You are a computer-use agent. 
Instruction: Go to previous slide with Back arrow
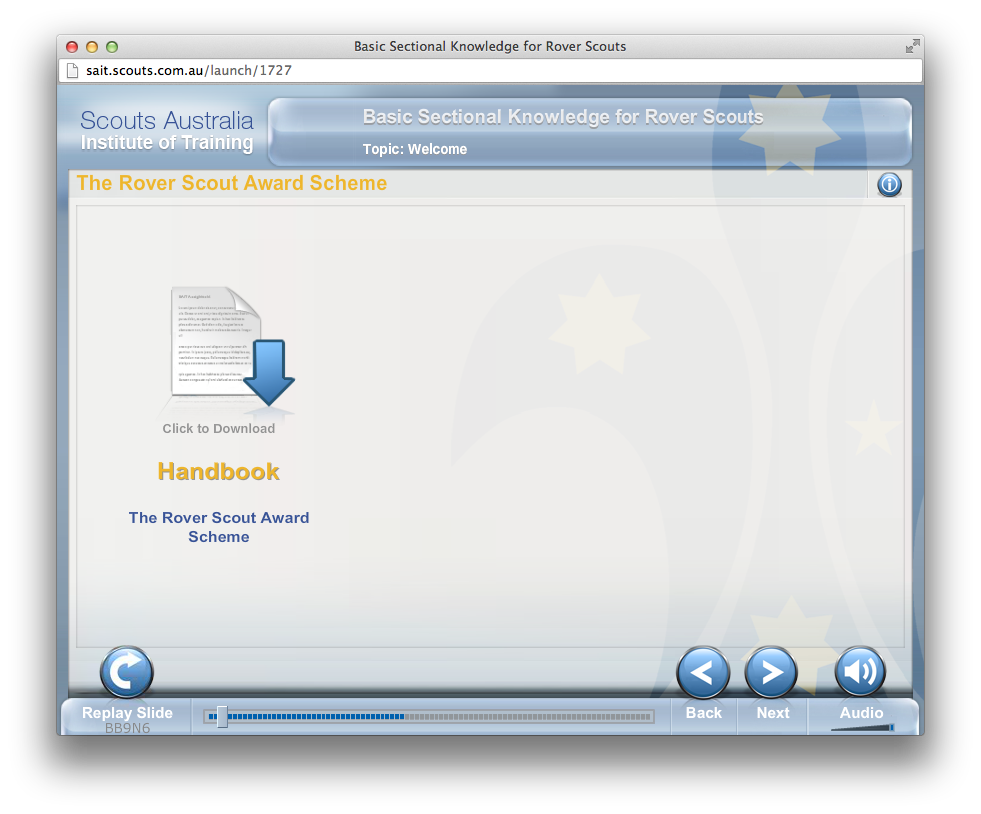(x=703, y=672)
